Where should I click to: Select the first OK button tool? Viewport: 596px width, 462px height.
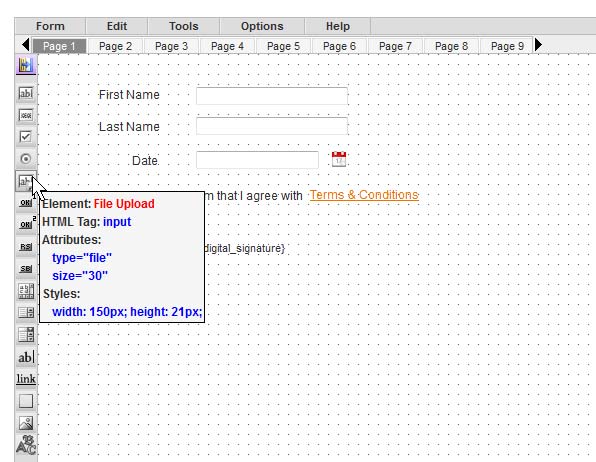click(x=26, y=203)
